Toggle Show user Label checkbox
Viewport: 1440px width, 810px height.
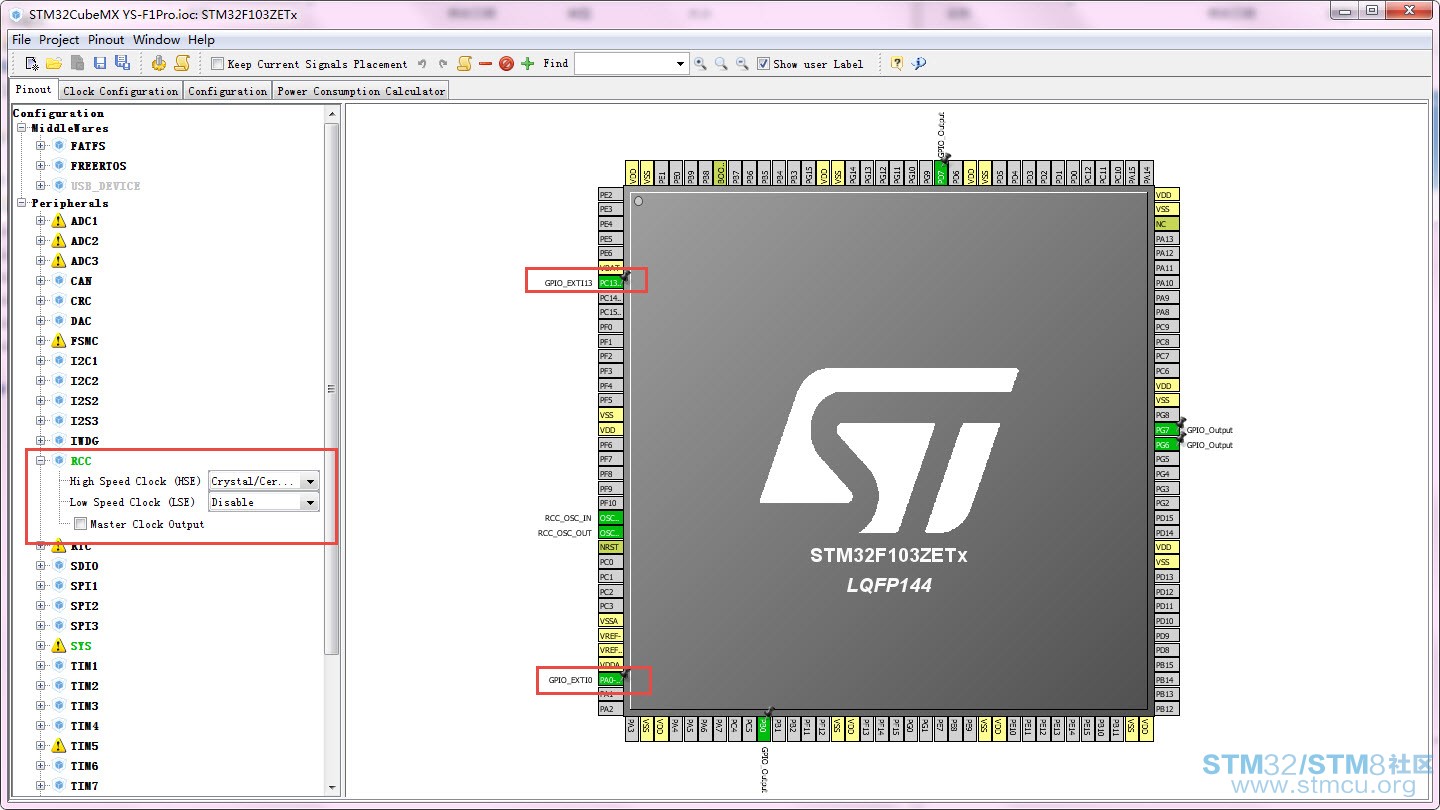[764, 64]
